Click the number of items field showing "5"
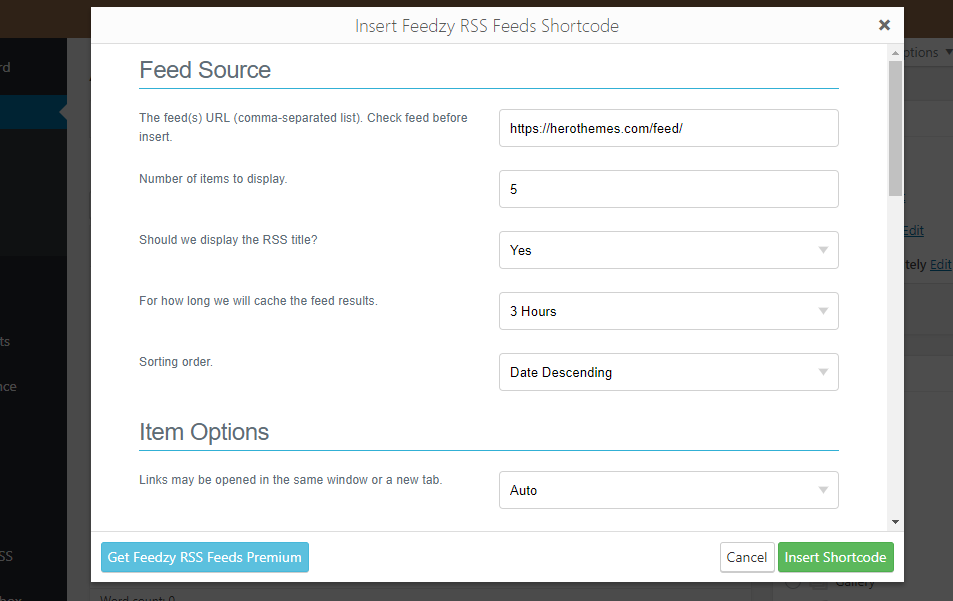953x601 pixels. (668, 189)
